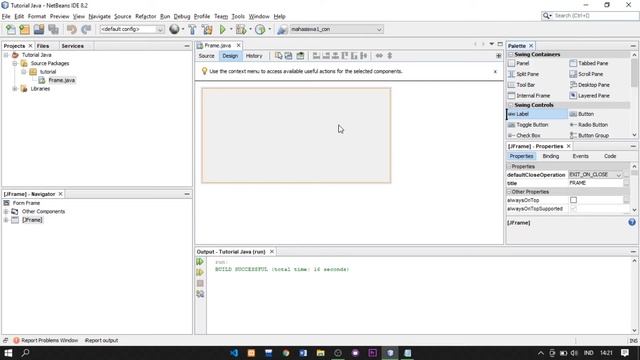Click the Connection Mode icon in designer toolbar
This screenshot has height=360, width=640.
[289, 56]
